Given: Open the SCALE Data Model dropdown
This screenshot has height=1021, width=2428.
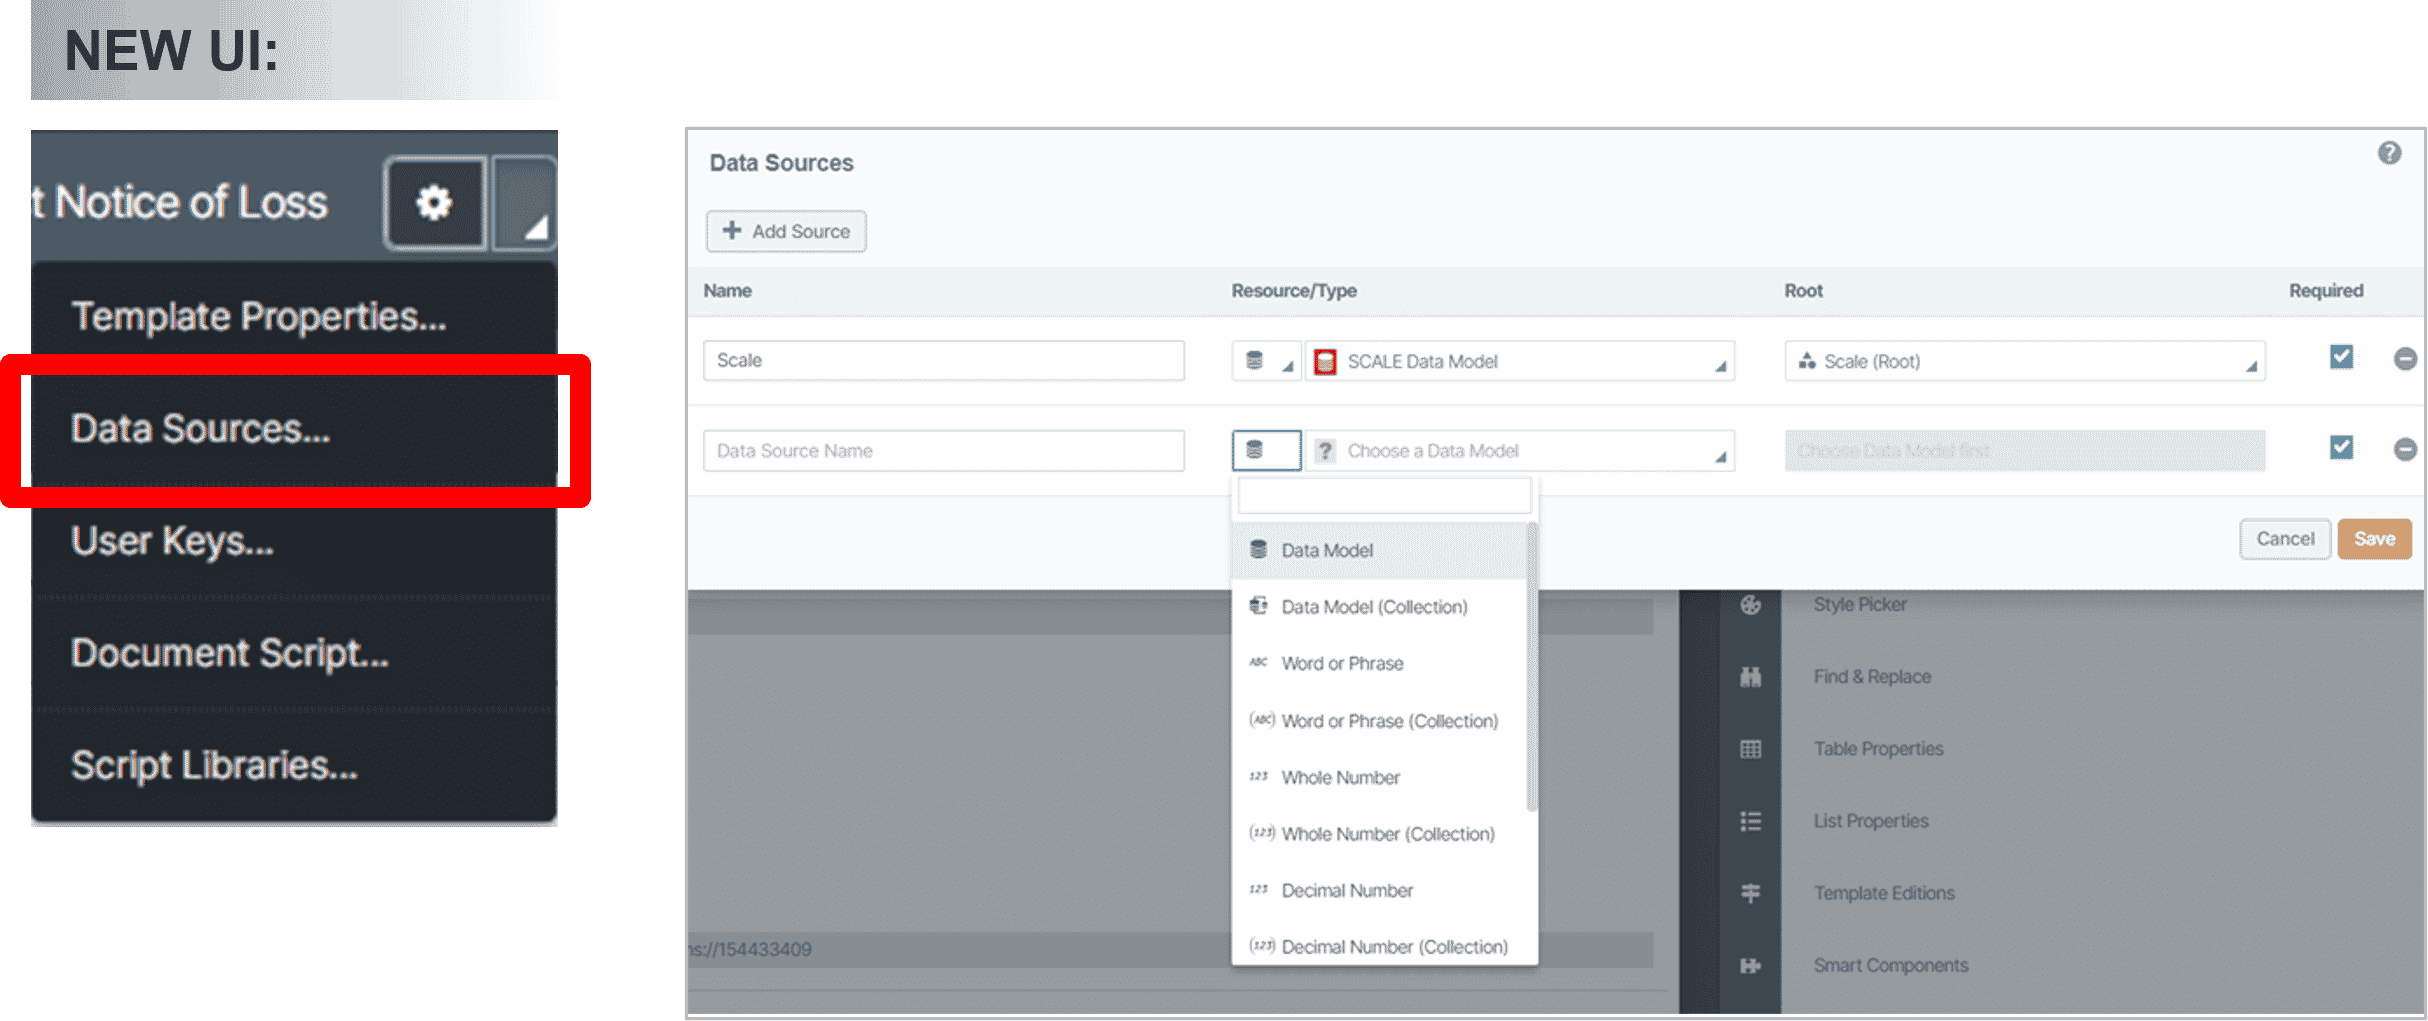Looking at the screenshot, I should click(x=1520, y=361).
